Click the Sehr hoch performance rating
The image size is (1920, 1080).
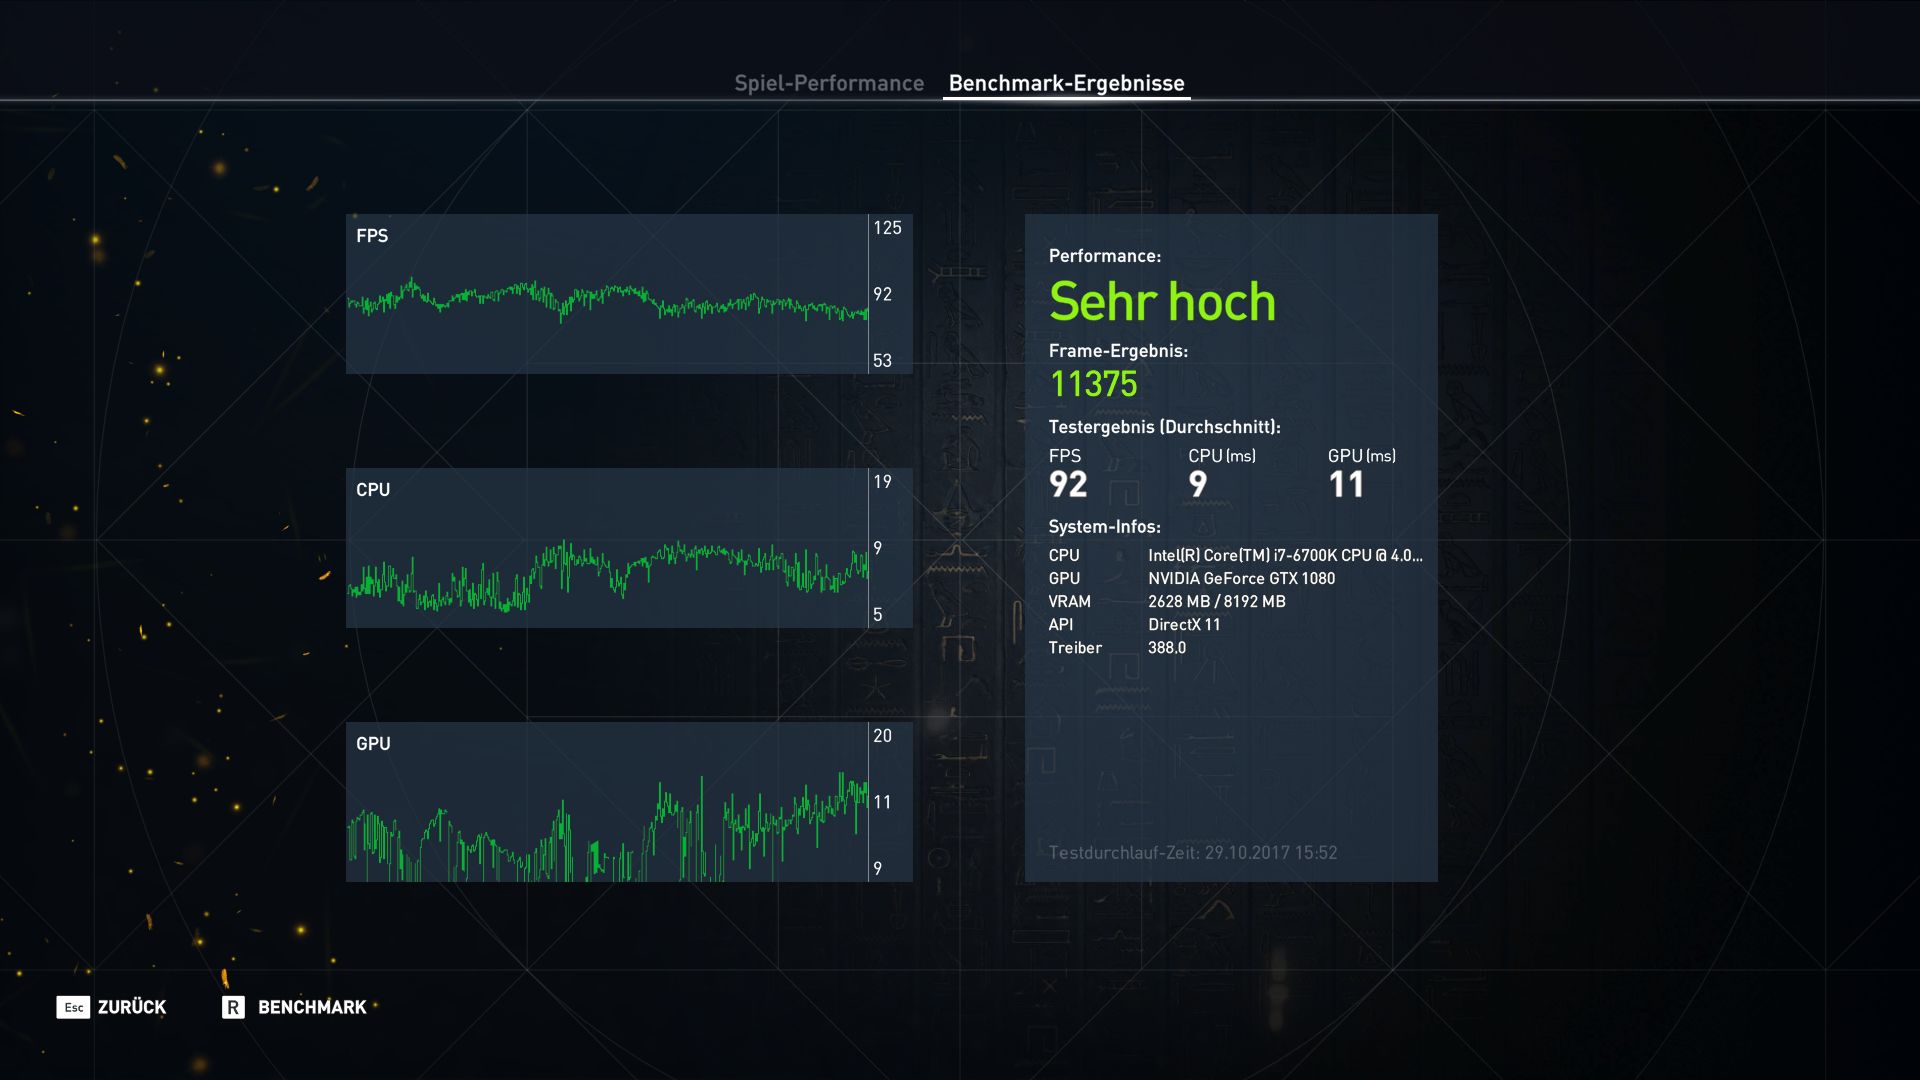(x=1162, y=302)
